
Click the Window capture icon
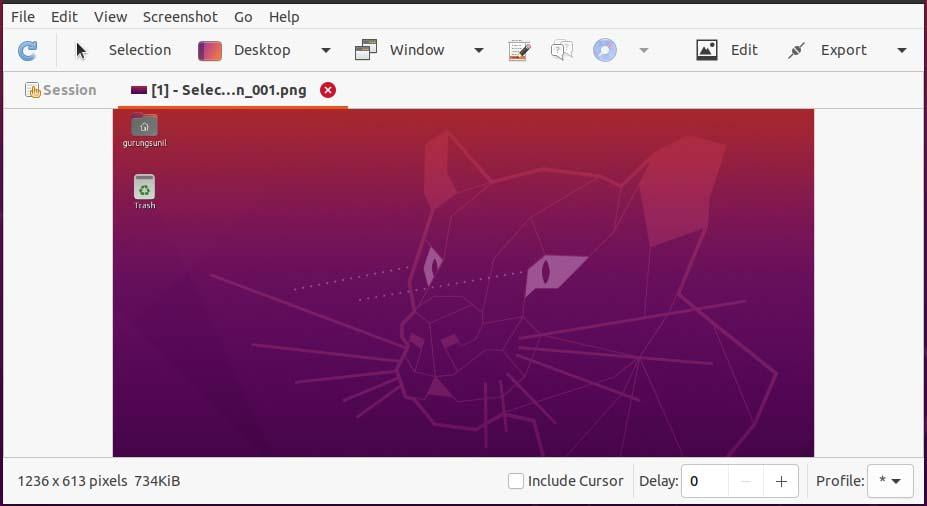[x=366, y=50]
